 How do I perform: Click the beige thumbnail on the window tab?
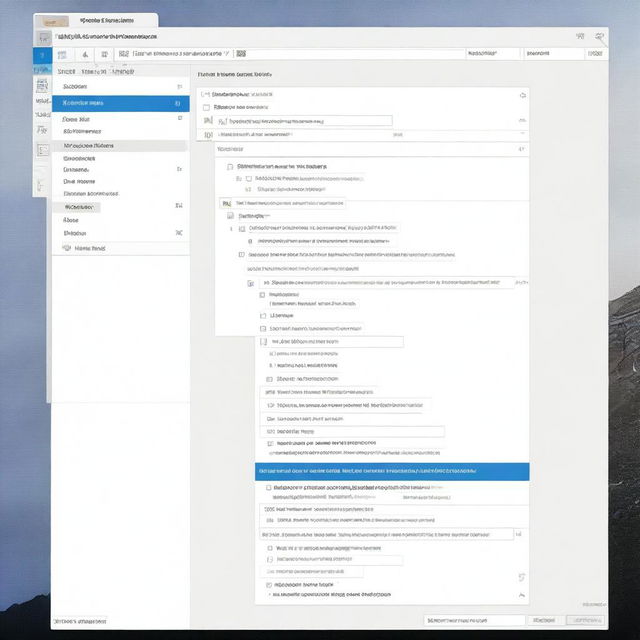click(x=52, y=21)
